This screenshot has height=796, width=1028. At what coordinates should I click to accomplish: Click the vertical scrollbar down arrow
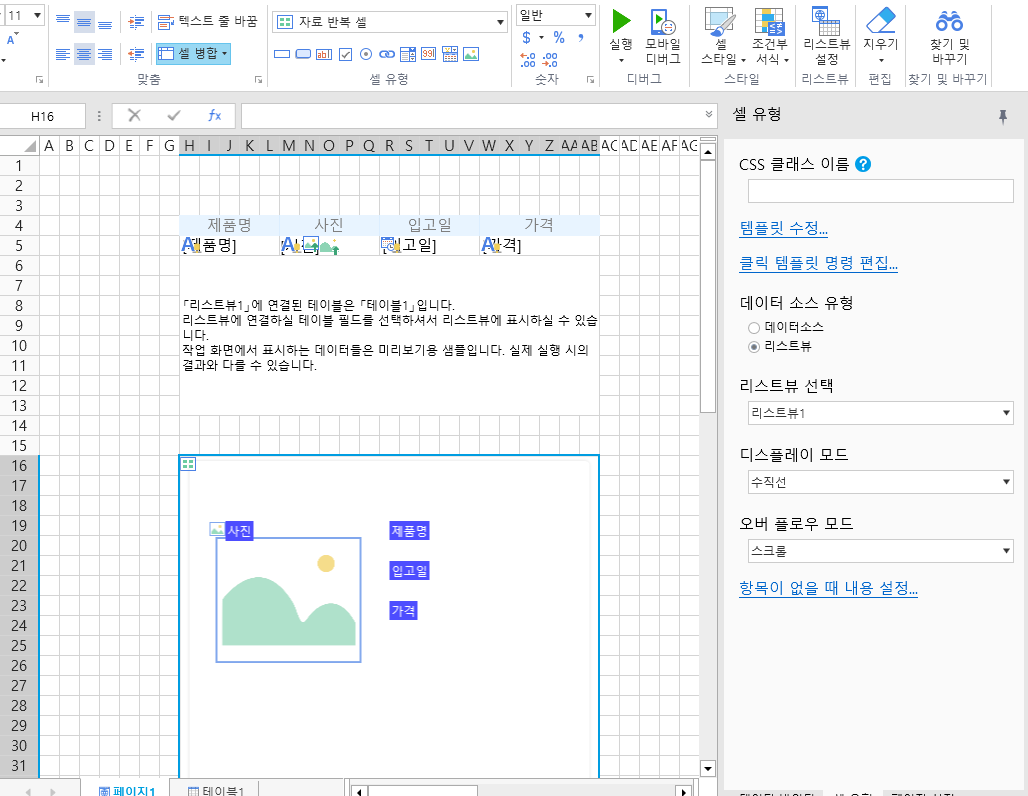(x=708, y=768)
